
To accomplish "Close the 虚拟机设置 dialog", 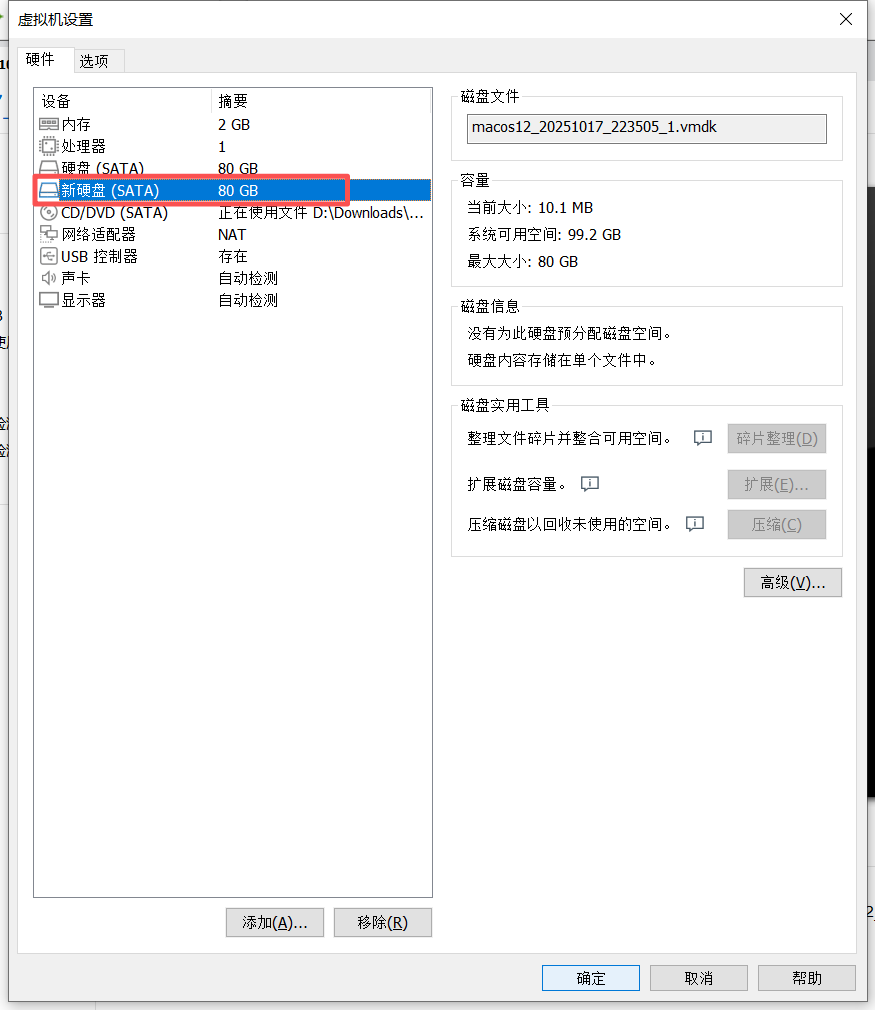I will (846, 19).
